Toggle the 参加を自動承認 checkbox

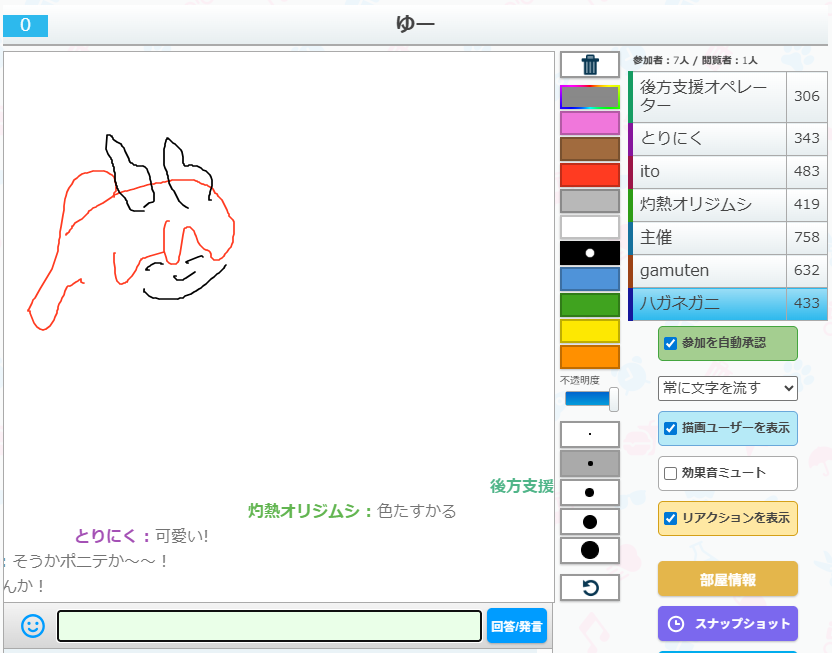(671, 343)
